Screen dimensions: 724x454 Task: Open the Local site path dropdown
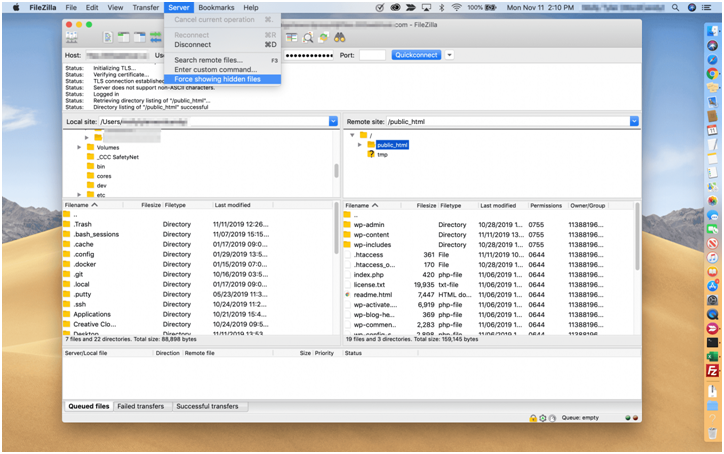click(333, 121)
